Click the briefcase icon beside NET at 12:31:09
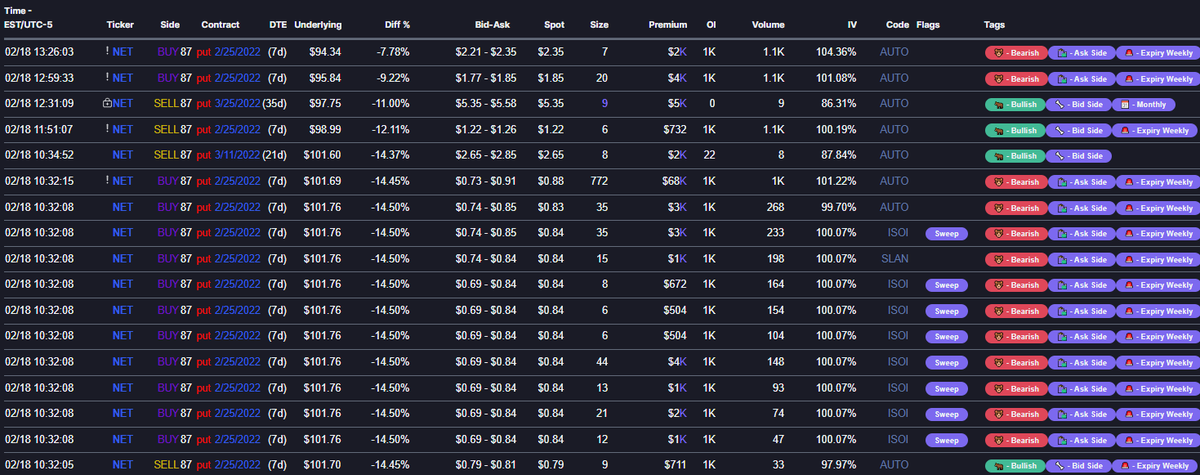The image size is (1200, 475). pos(107,103)
